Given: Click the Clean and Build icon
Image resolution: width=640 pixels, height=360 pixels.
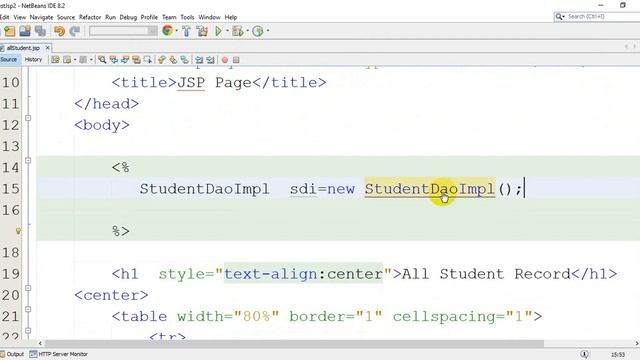Looking at the screenshot, I should pos(202,31).
